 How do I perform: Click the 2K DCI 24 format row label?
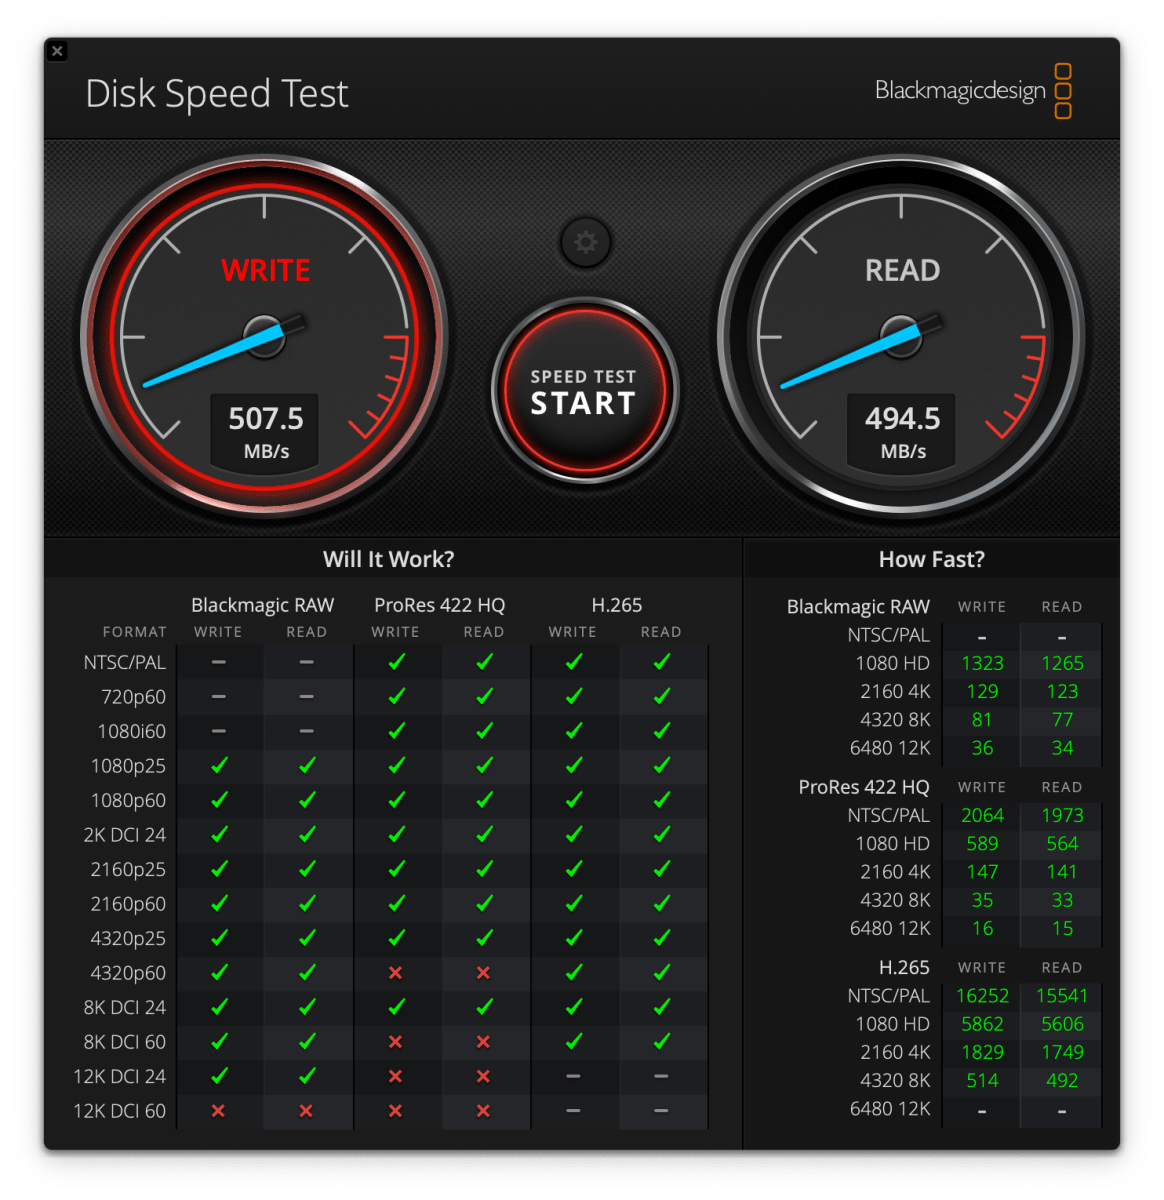(x=125, y=835)
